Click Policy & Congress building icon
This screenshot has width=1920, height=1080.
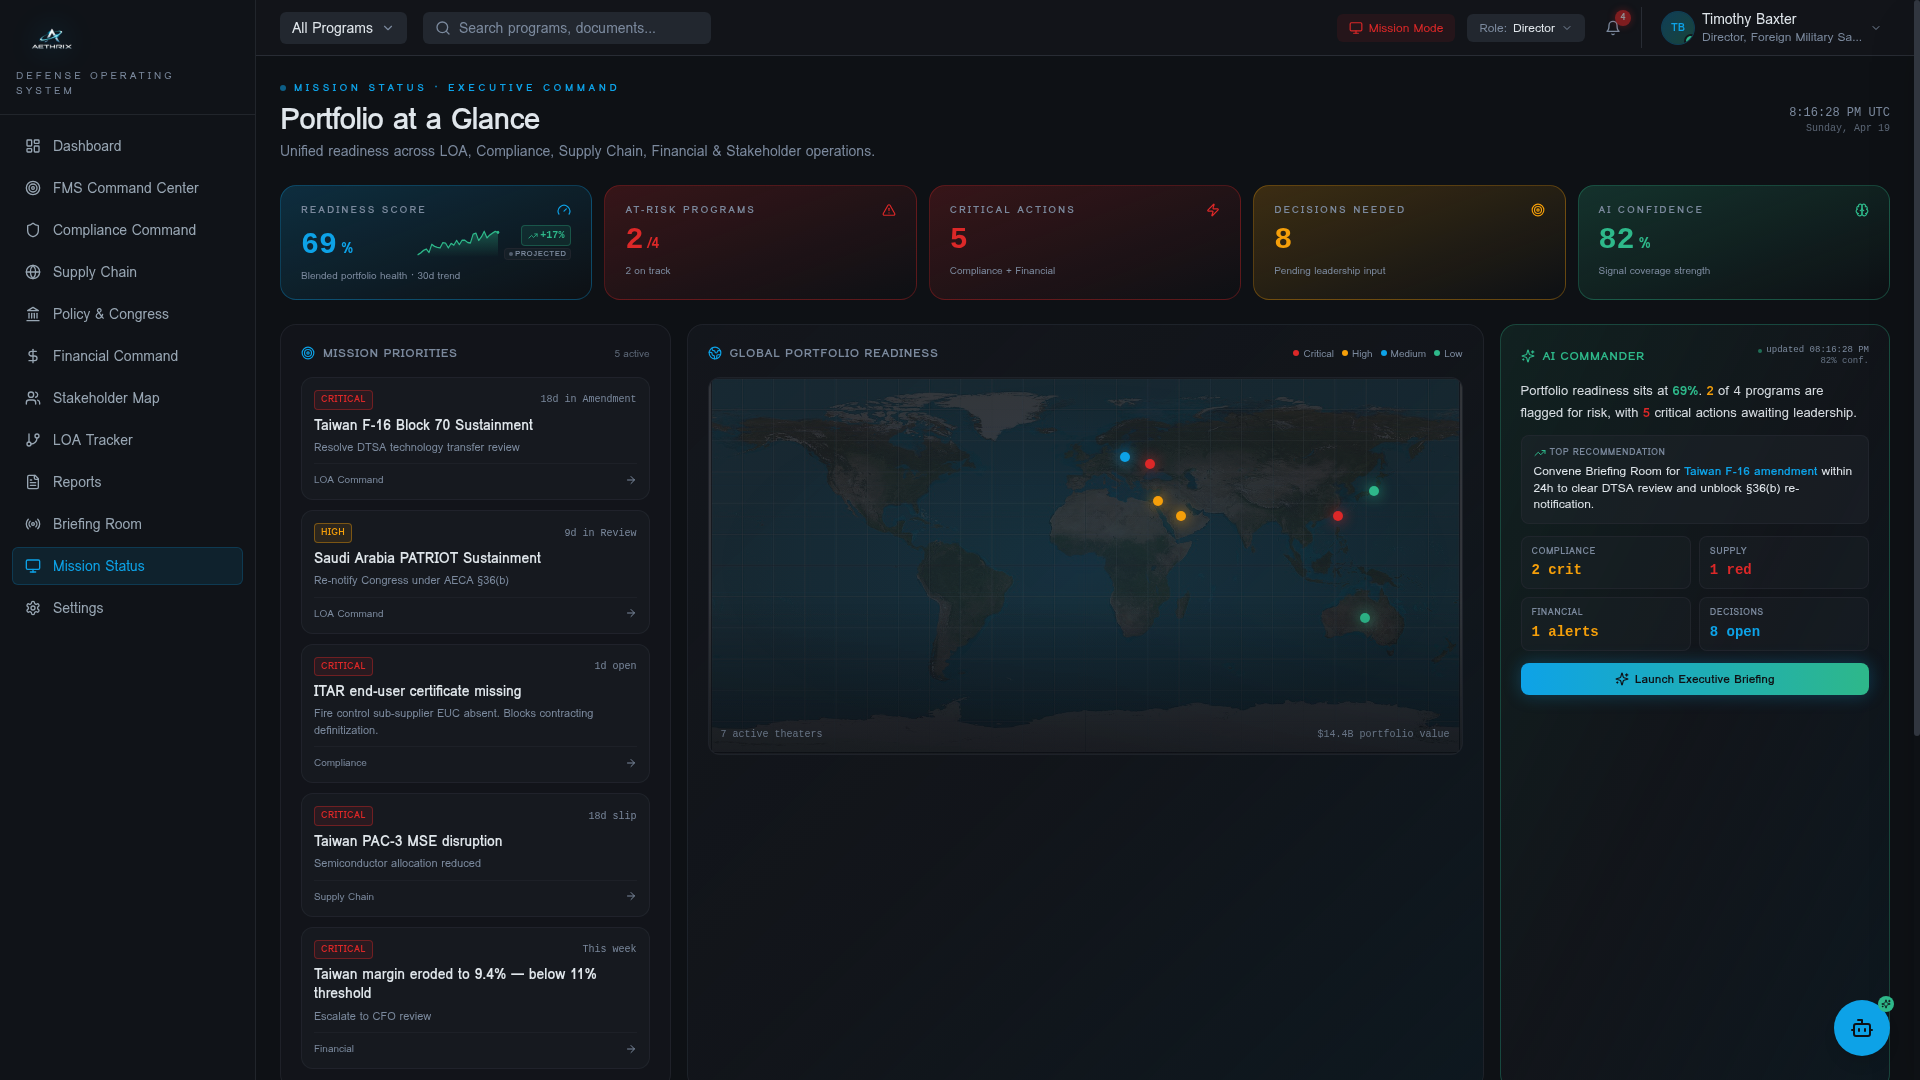point(33,314)
